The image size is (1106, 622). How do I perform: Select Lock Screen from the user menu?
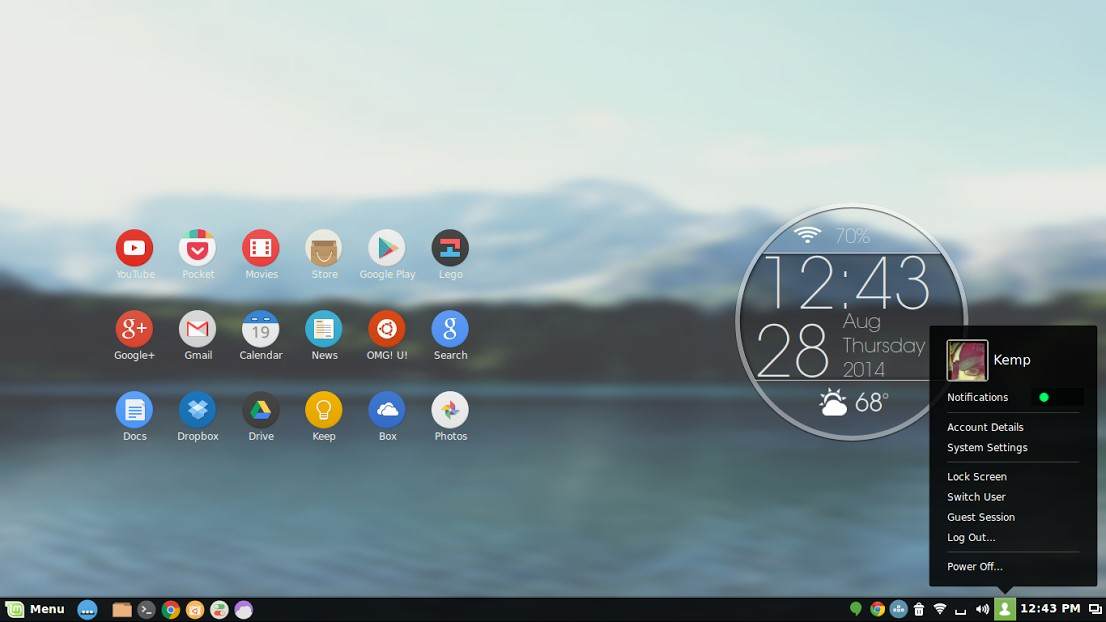point(976,477)
